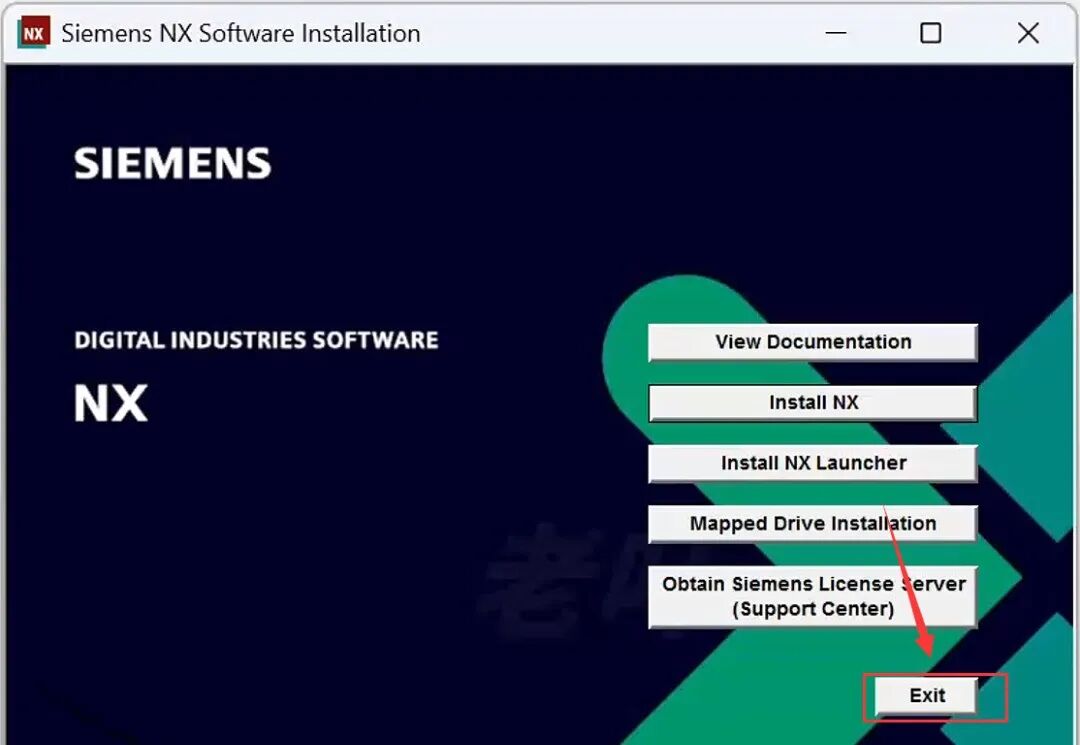Start installation with Install NX button
This screenshot has height=745, width=1080.
(813, 403)
